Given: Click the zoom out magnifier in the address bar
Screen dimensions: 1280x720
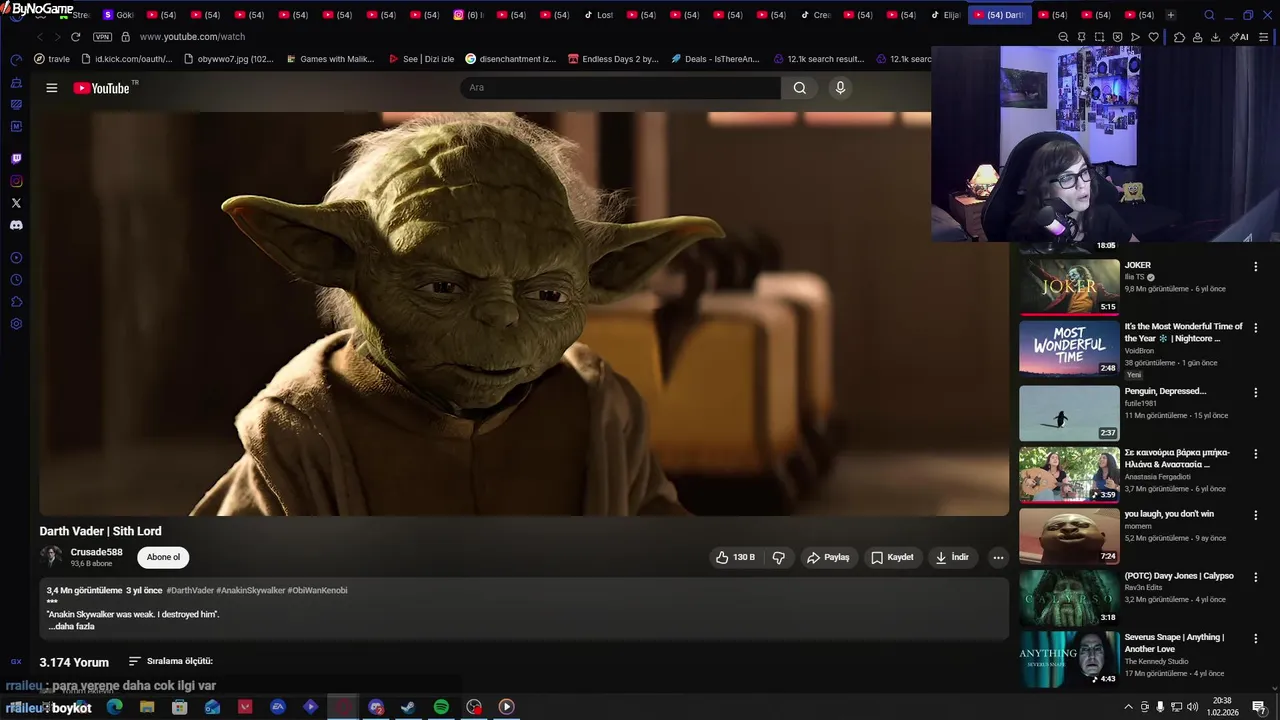Looking at the screenshot, I should click(x=1063, y=37).
